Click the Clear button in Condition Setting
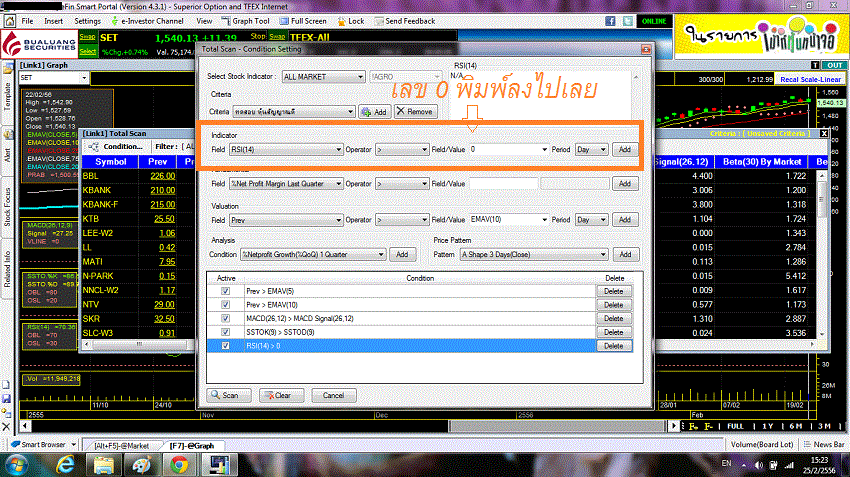Image resolution: width=850 pixels, height=477 pixels. coord(281,395)
